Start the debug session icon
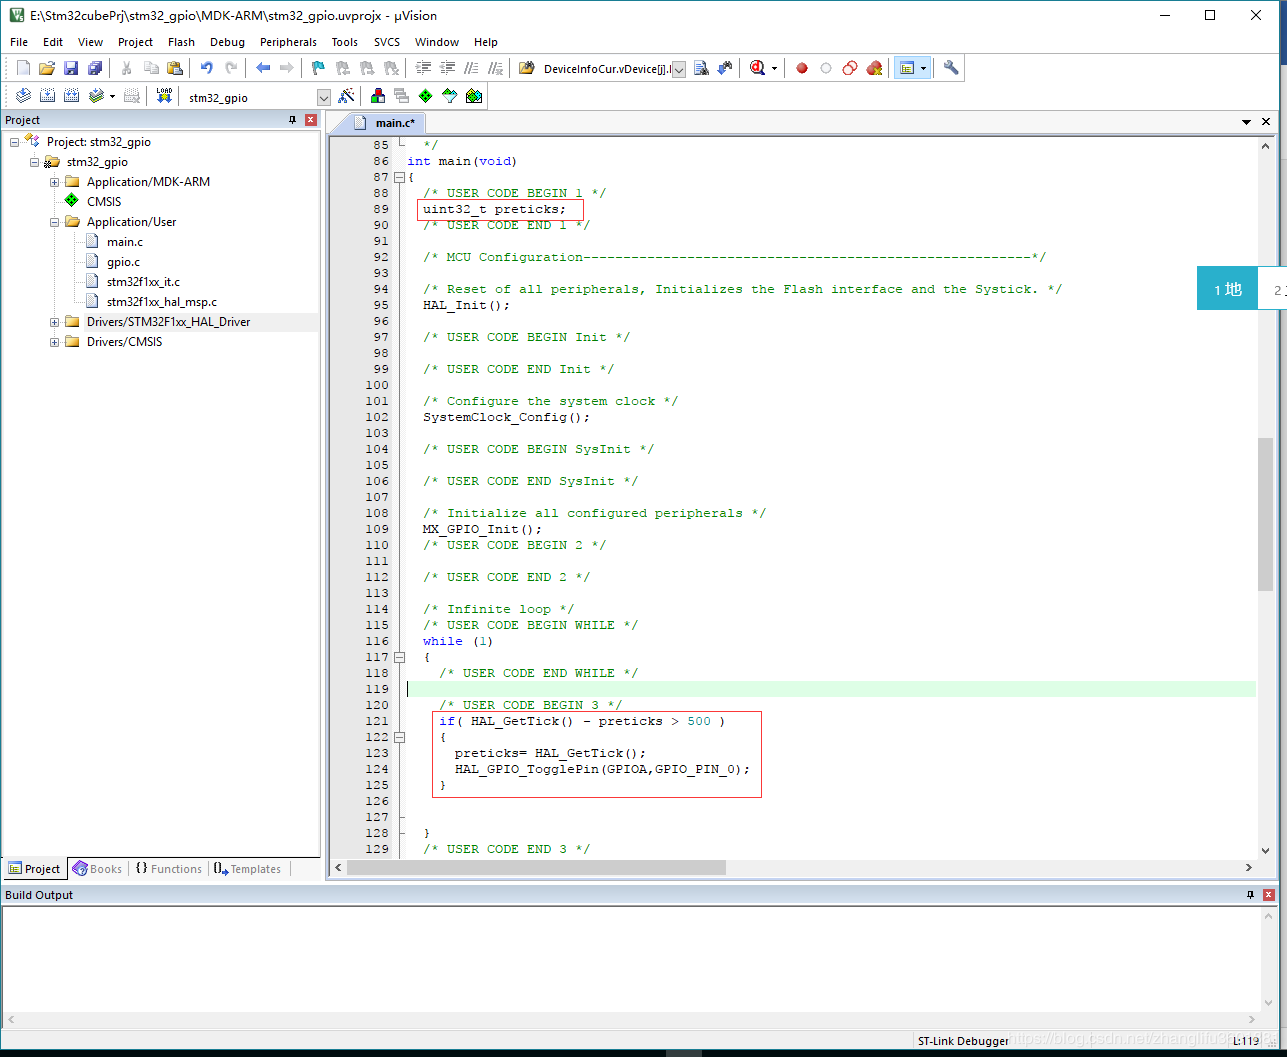 point(757,68)
